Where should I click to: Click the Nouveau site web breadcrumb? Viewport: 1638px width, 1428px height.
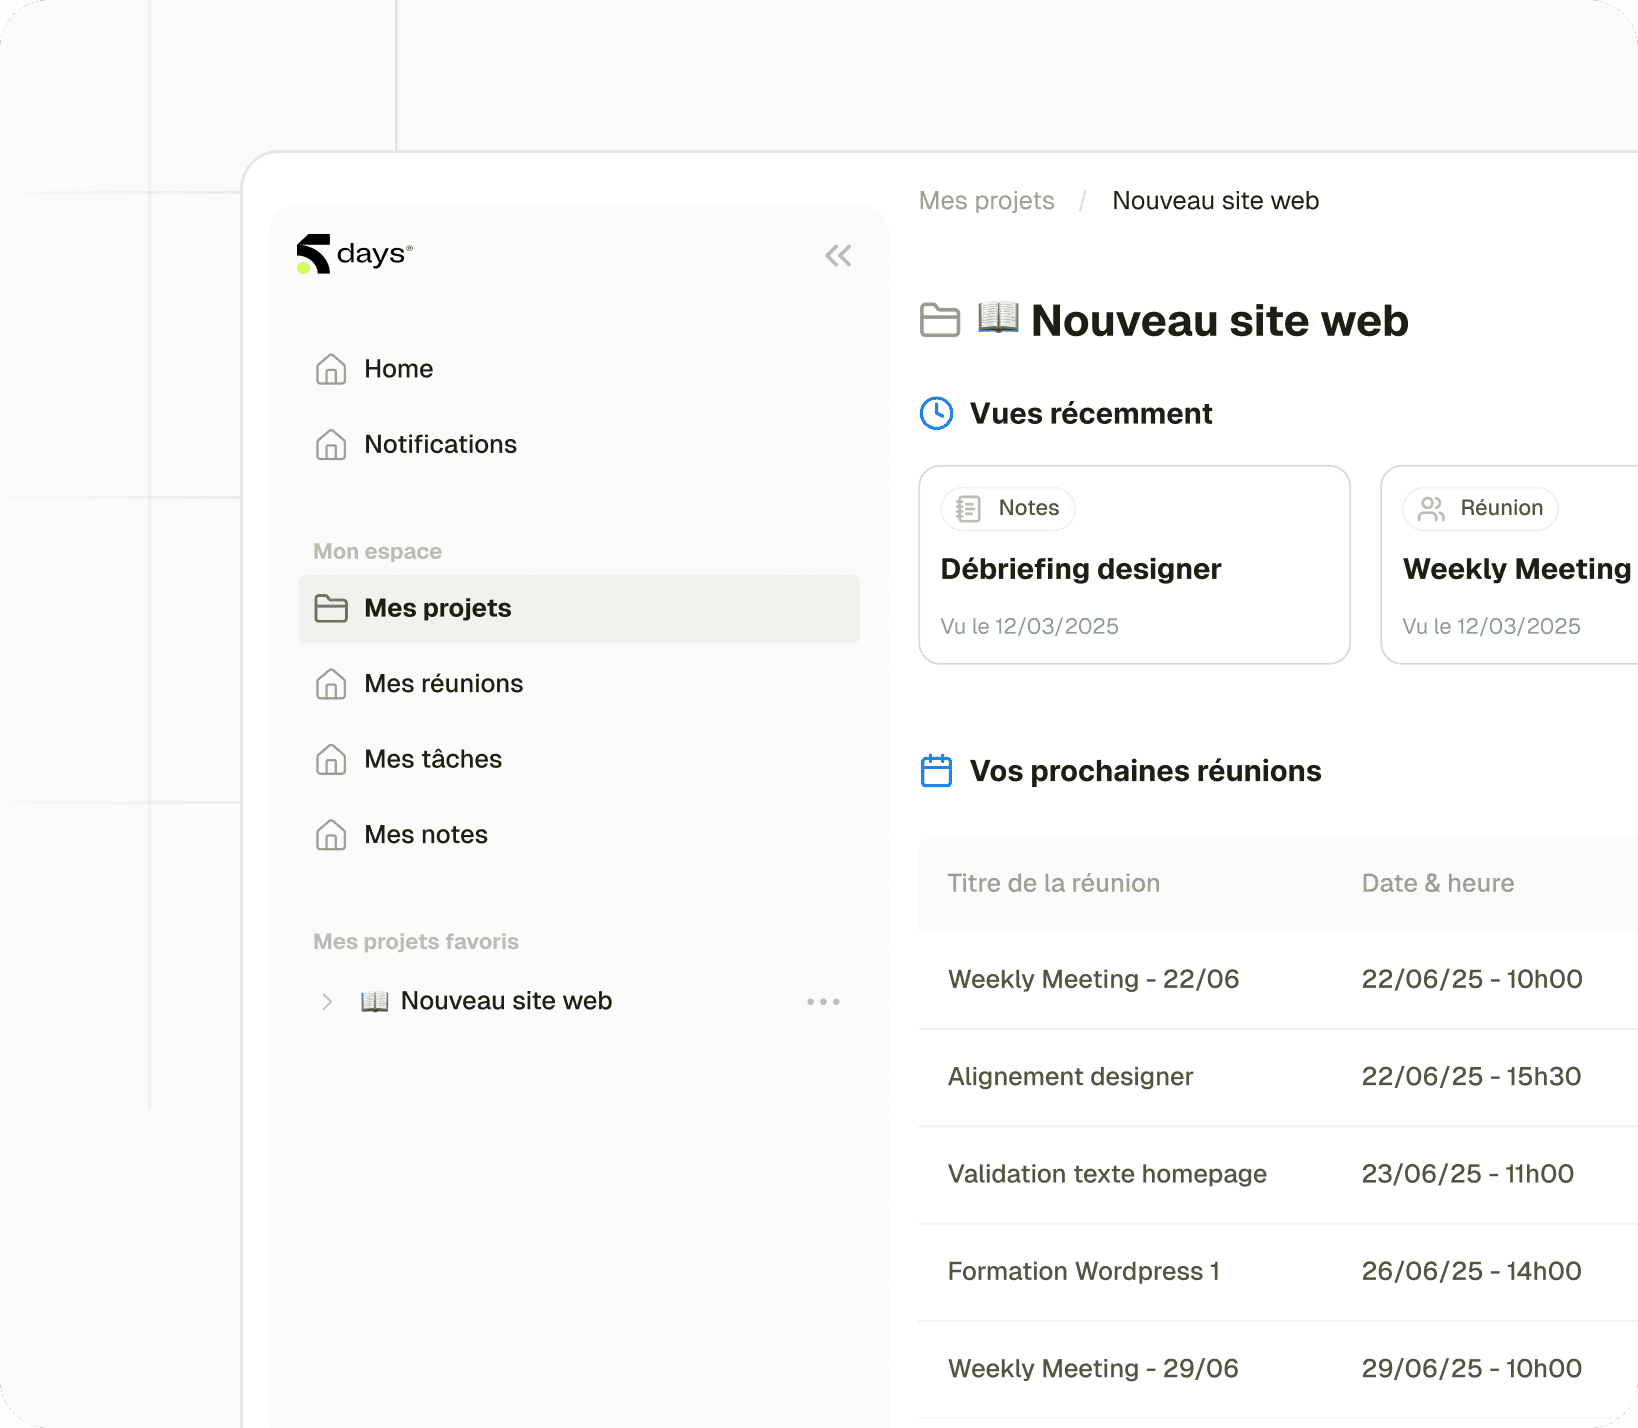[x=1215, y=201]
